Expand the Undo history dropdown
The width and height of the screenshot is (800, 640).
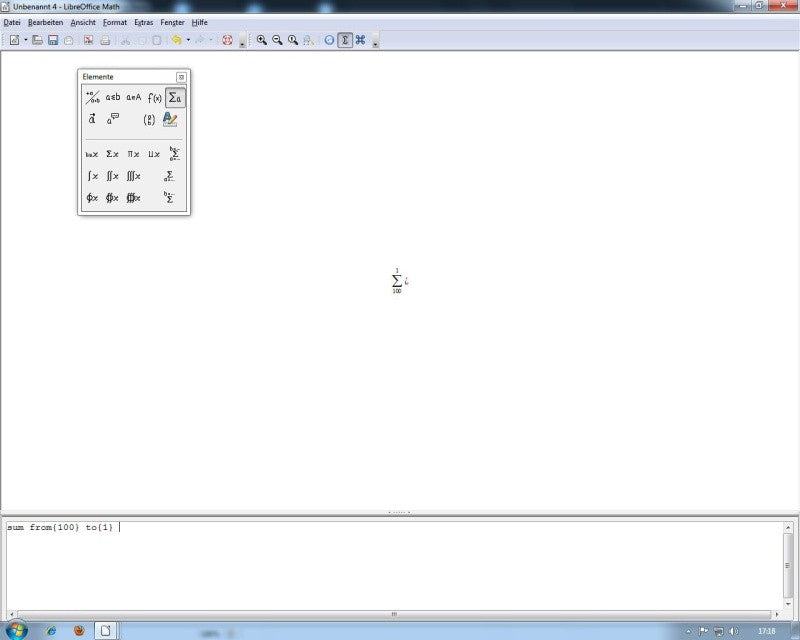(188, 40)
